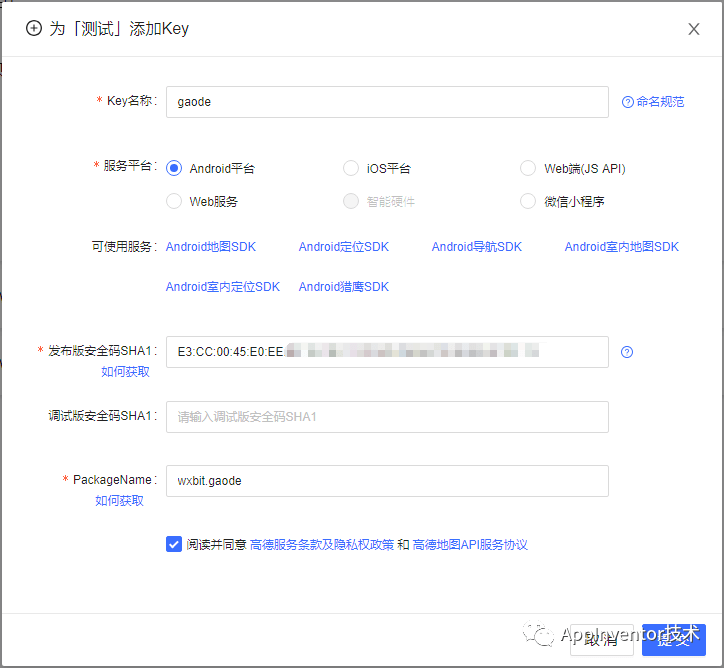
Task: Open the Android导航SDK link
Action: [477, 247]
